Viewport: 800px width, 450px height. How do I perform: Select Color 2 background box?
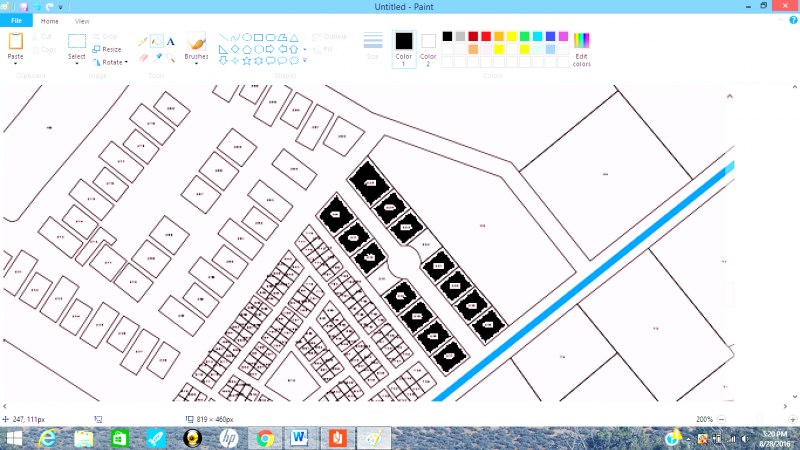[428, 49]
